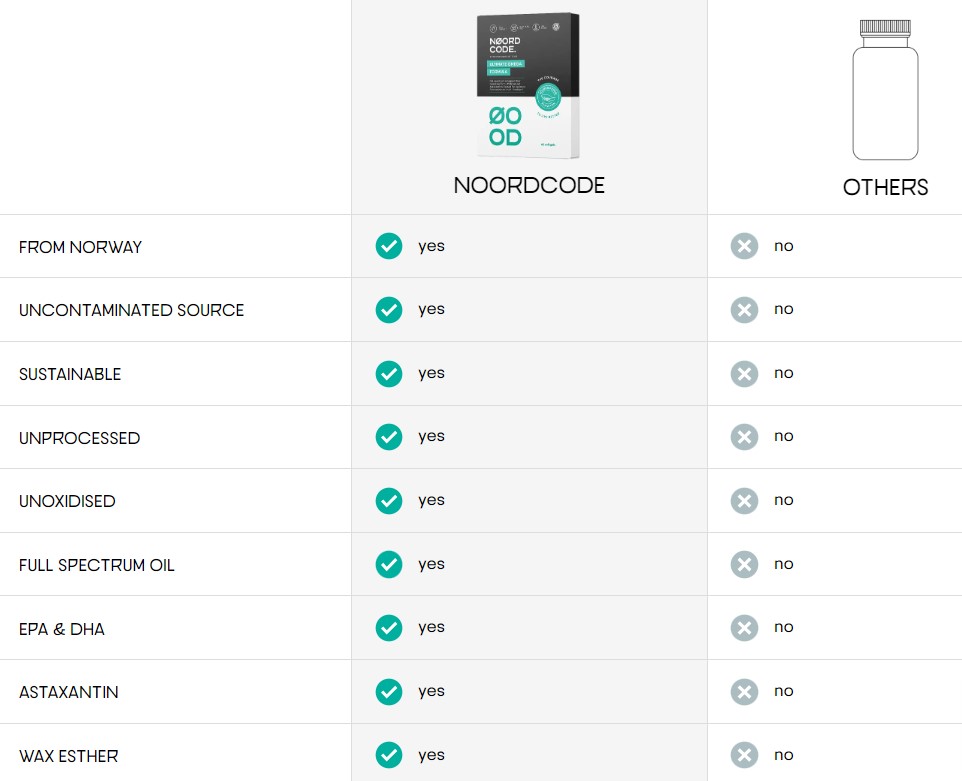
Task: Click 'no' text in EPA & DHA row
Action: [x=783, y=627]
